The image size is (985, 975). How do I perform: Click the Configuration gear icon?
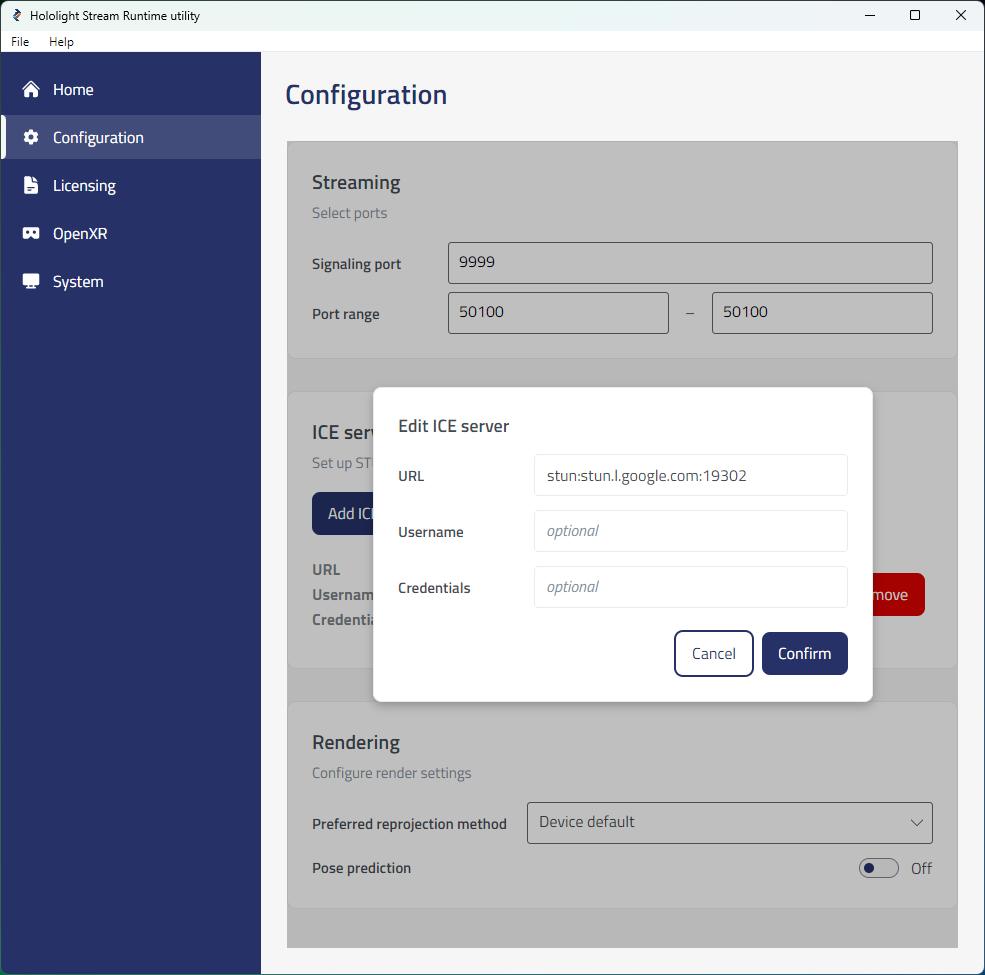pyautogui.click(x=31, y=137)
